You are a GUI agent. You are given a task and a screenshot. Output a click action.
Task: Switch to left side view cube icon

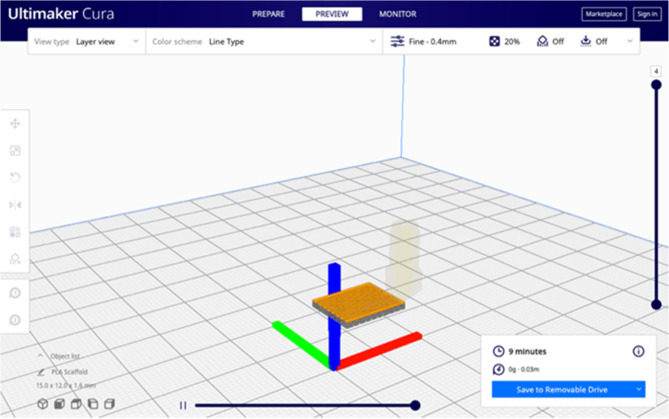pos(93,404)
